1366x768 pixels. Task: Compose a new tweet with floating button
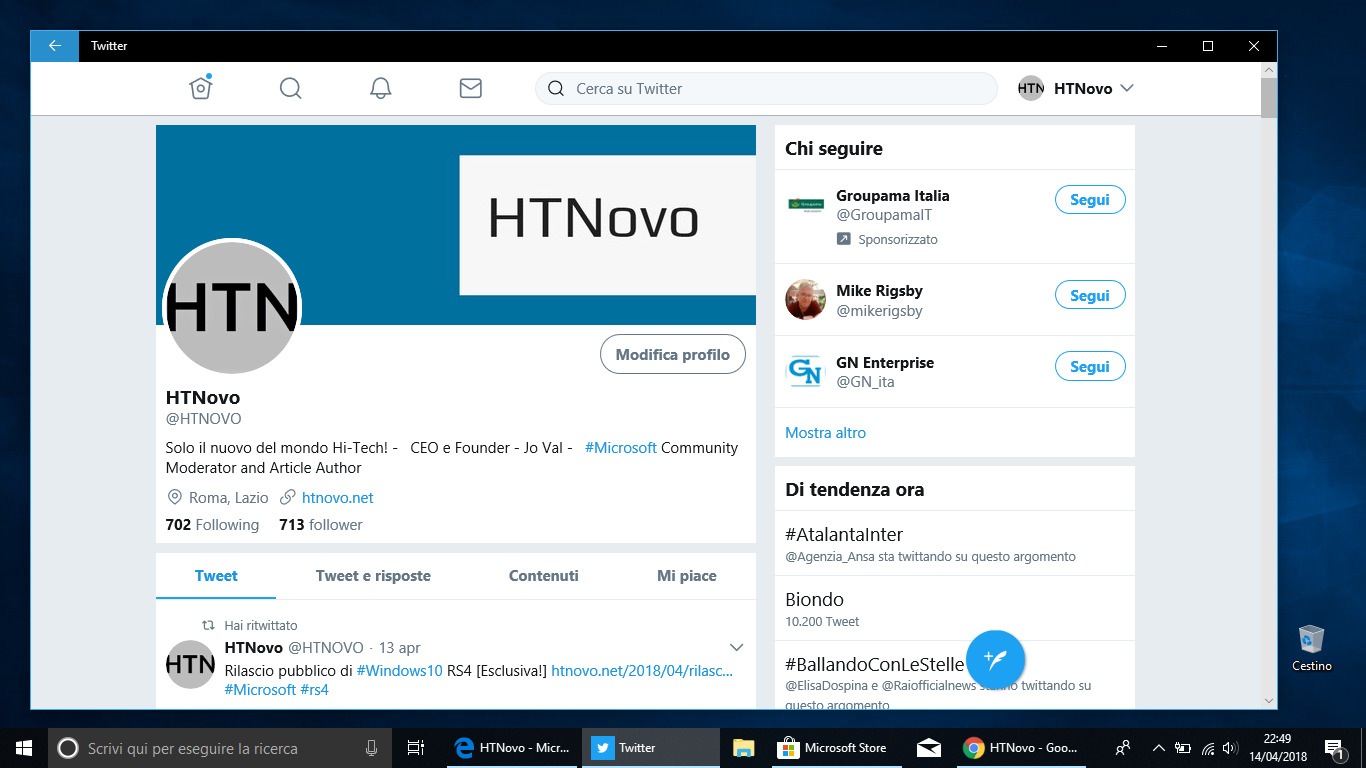coord(995,660)
